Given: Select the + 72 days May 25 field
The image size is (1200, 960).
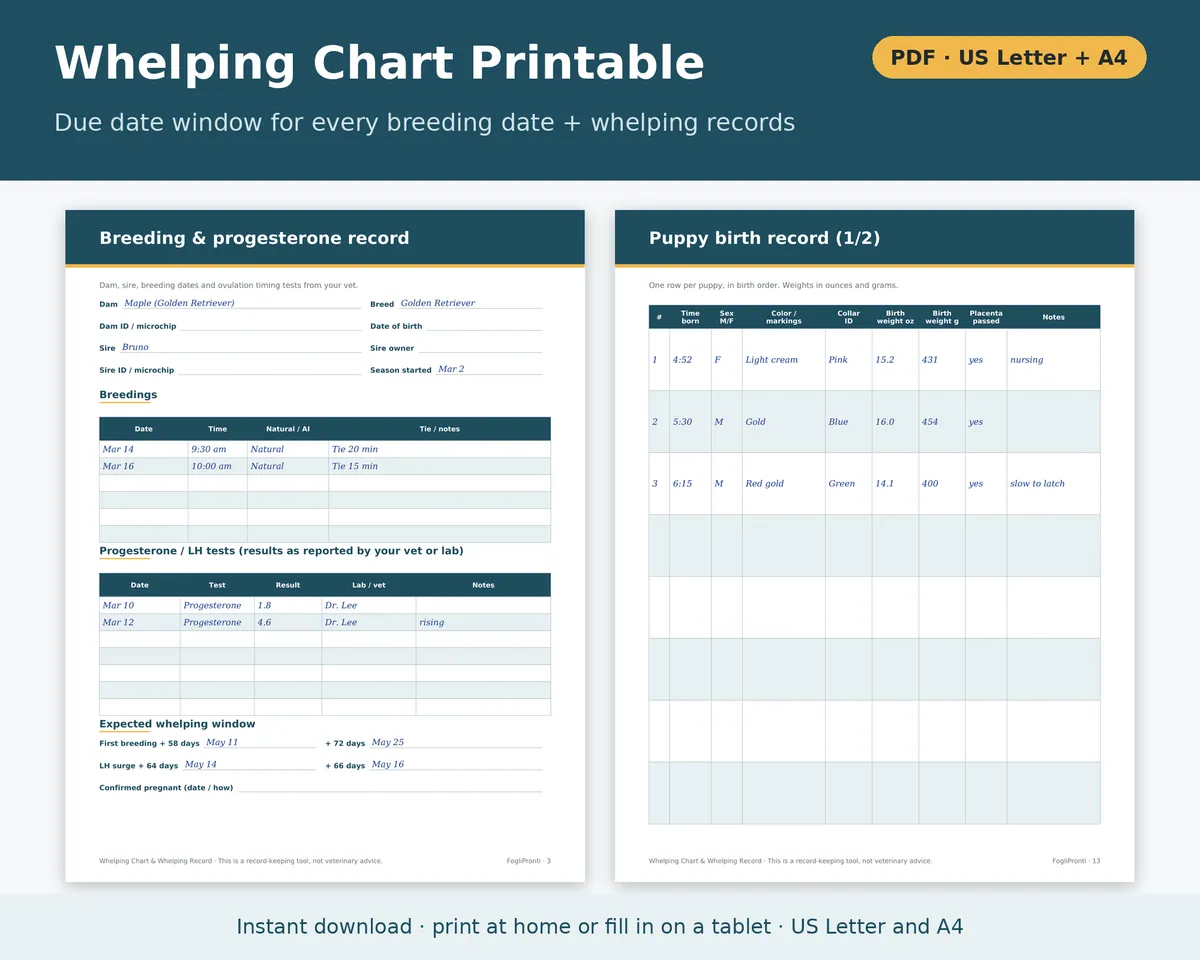Looking at the screenshot, I should pyautogui.click(x=455, y=742).
